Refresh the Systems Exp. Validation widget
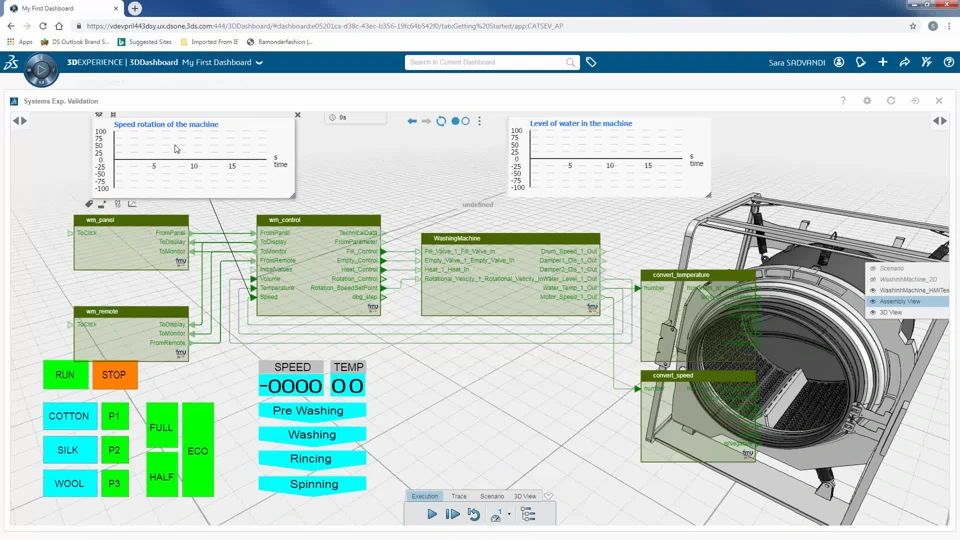The image size is (960, 540). (x=891, y=100)
